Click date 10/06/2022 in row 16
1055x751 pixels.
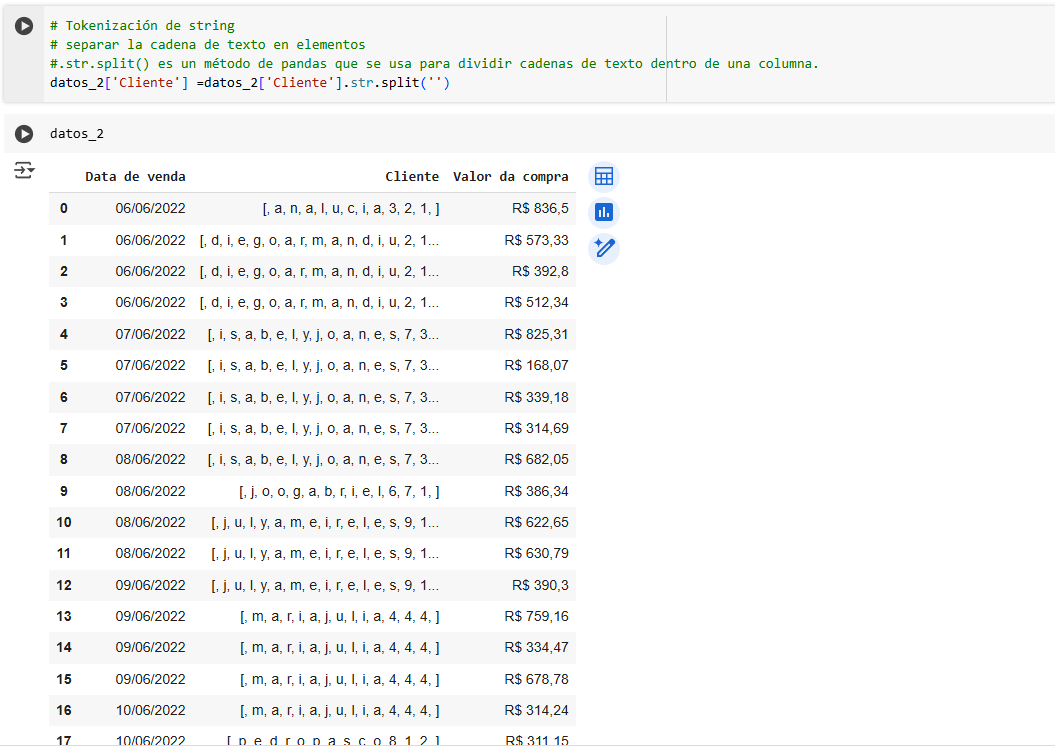[x=150, y=710]
